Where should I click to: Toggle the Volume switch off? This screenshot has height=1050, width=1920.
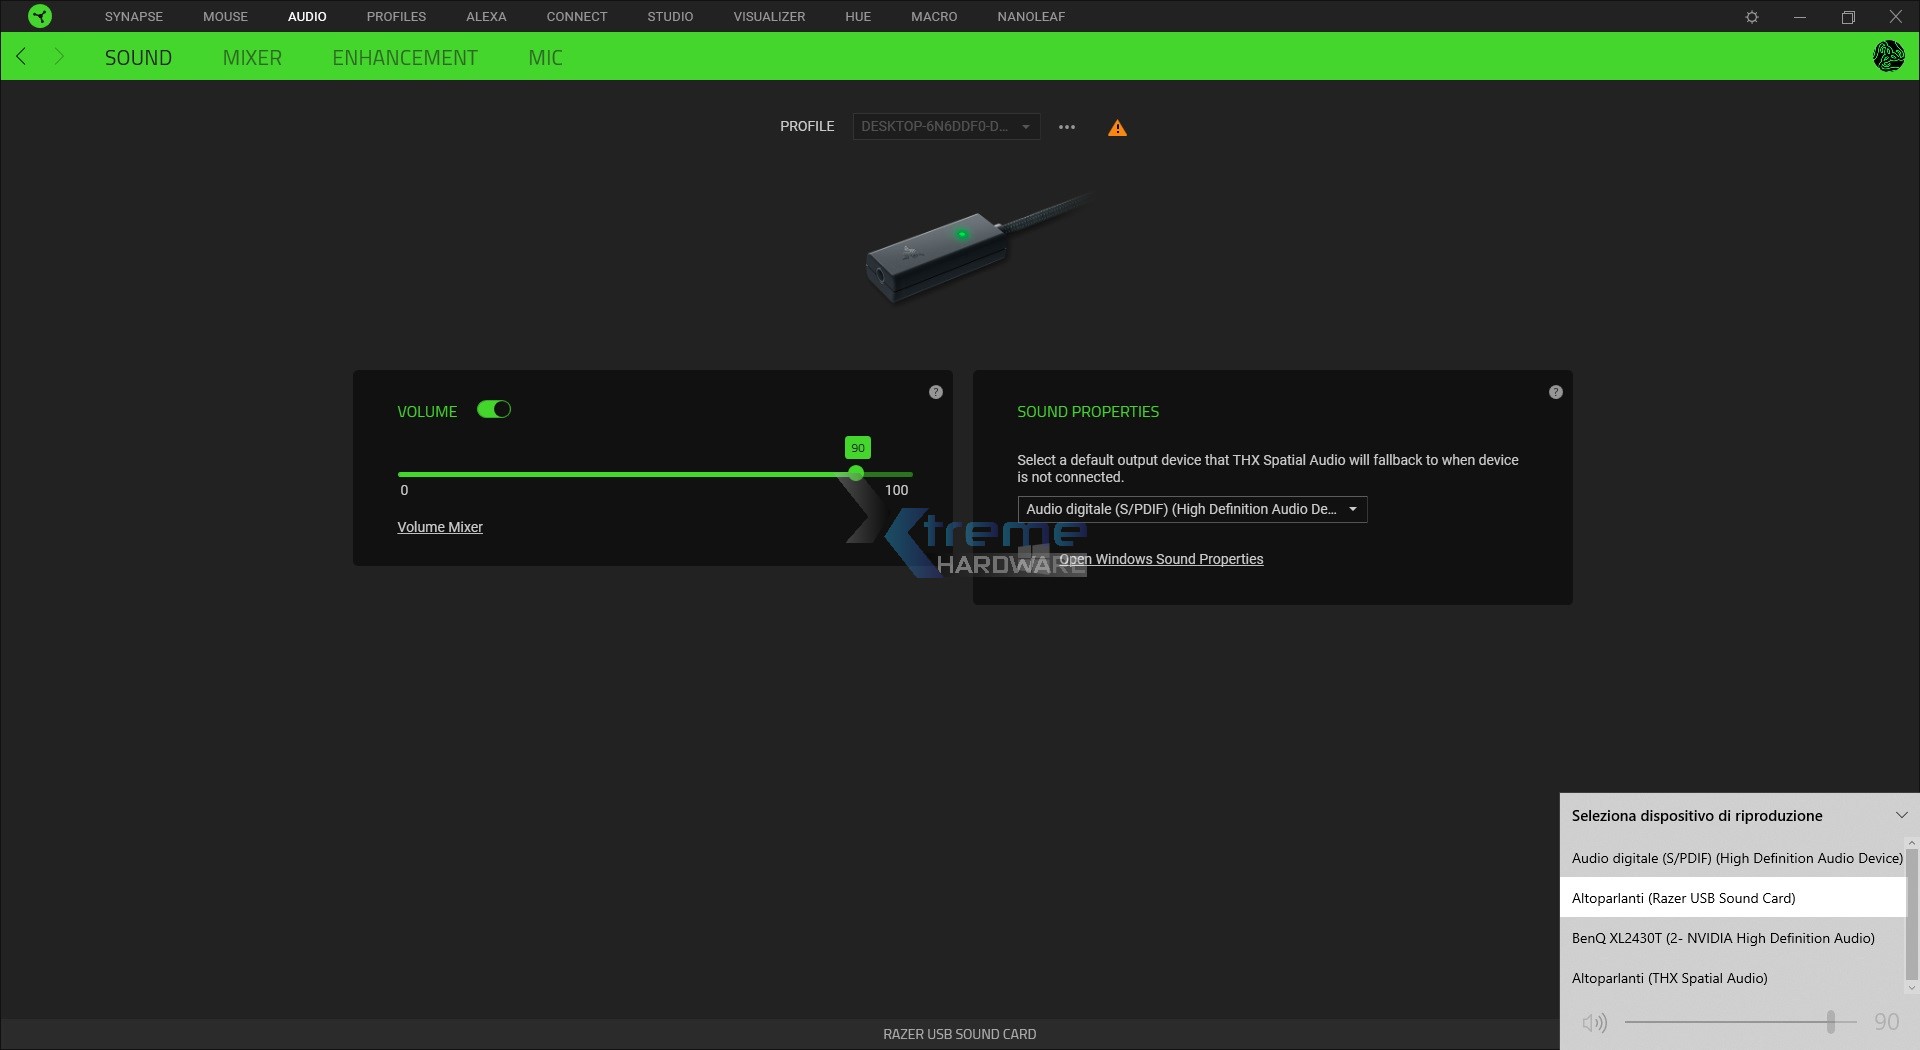pyautogui.click(x=494, y=410)
